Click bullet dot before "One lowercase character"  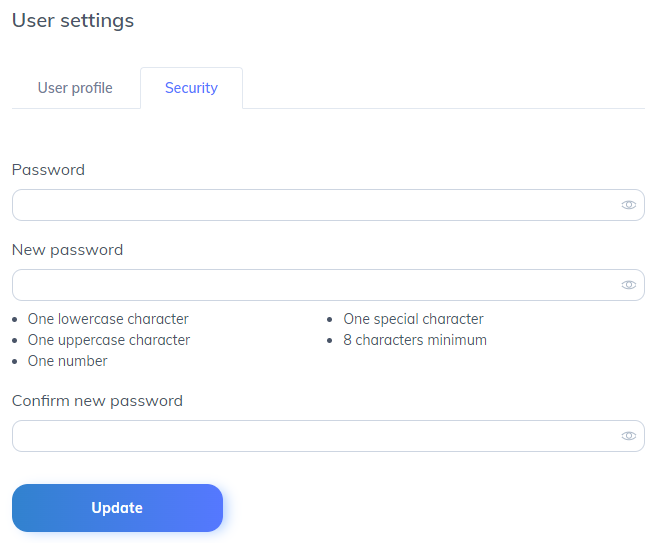(x=14, y=320)
